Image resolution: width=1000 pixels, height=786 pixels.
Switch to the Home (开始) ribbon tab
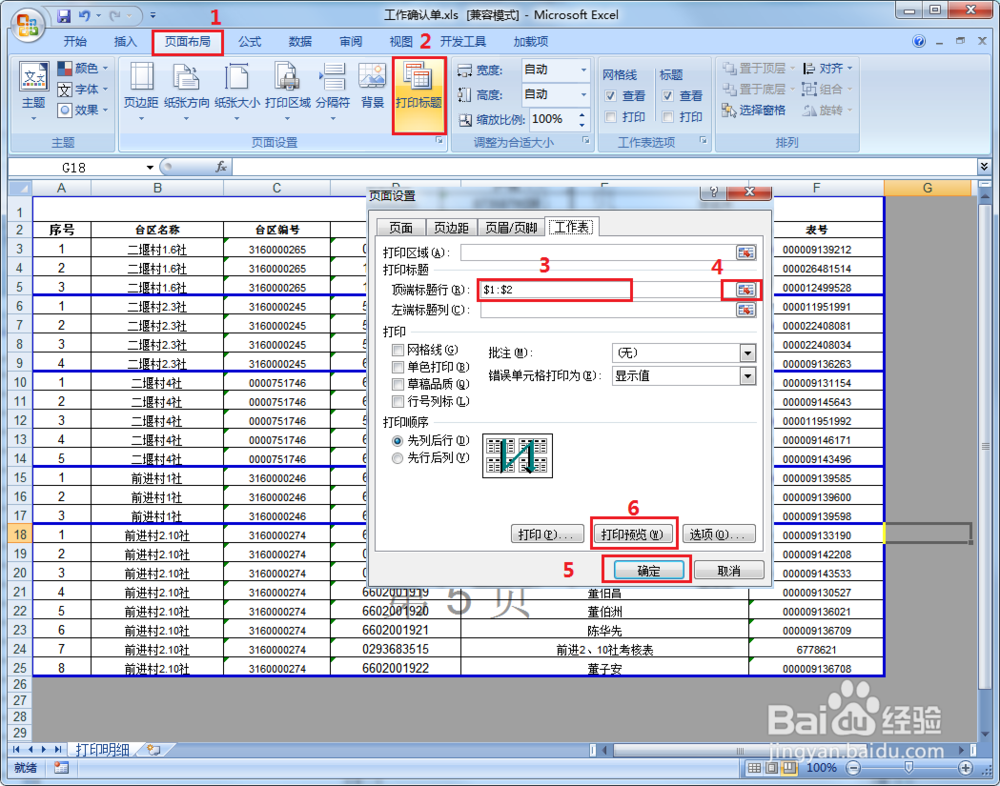point(75,41)
